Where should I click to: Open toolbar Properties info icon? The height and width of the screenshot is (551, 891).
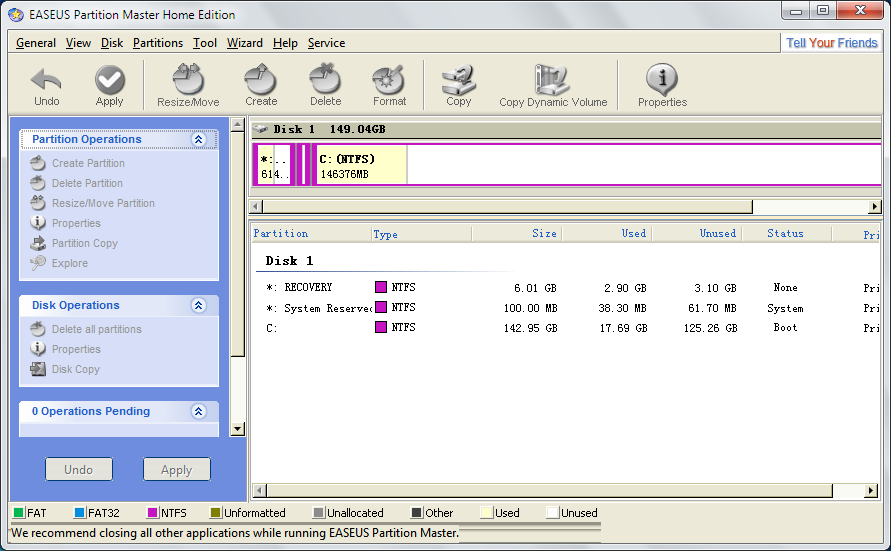pyautogui.click(x=662, y=79)
